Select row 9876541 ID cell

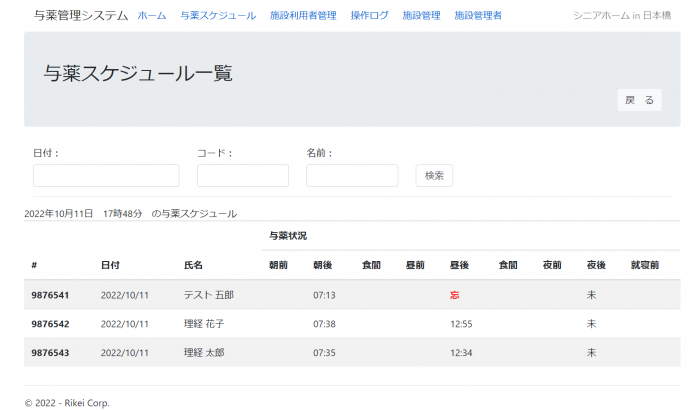click(x=50, y=295)
